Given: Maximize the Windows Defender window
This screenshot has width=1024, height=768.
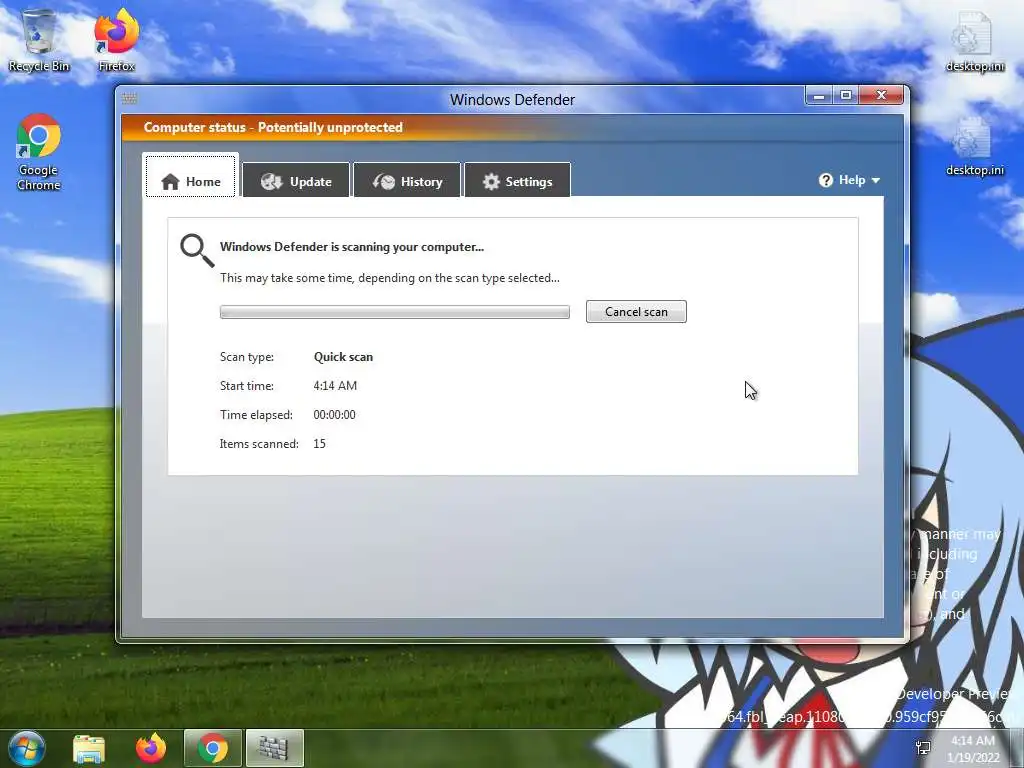Looking at the screenshot, I should pos(846,96).
